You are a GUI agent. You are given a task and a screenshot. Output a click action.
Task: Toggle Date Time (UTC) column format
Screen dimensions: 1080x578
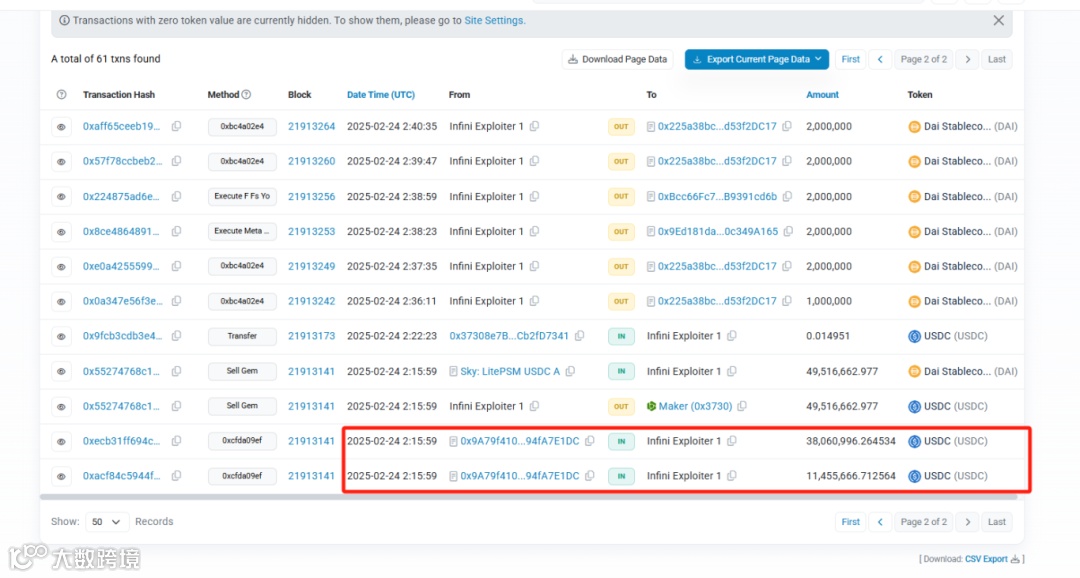(x=381, y=95)
